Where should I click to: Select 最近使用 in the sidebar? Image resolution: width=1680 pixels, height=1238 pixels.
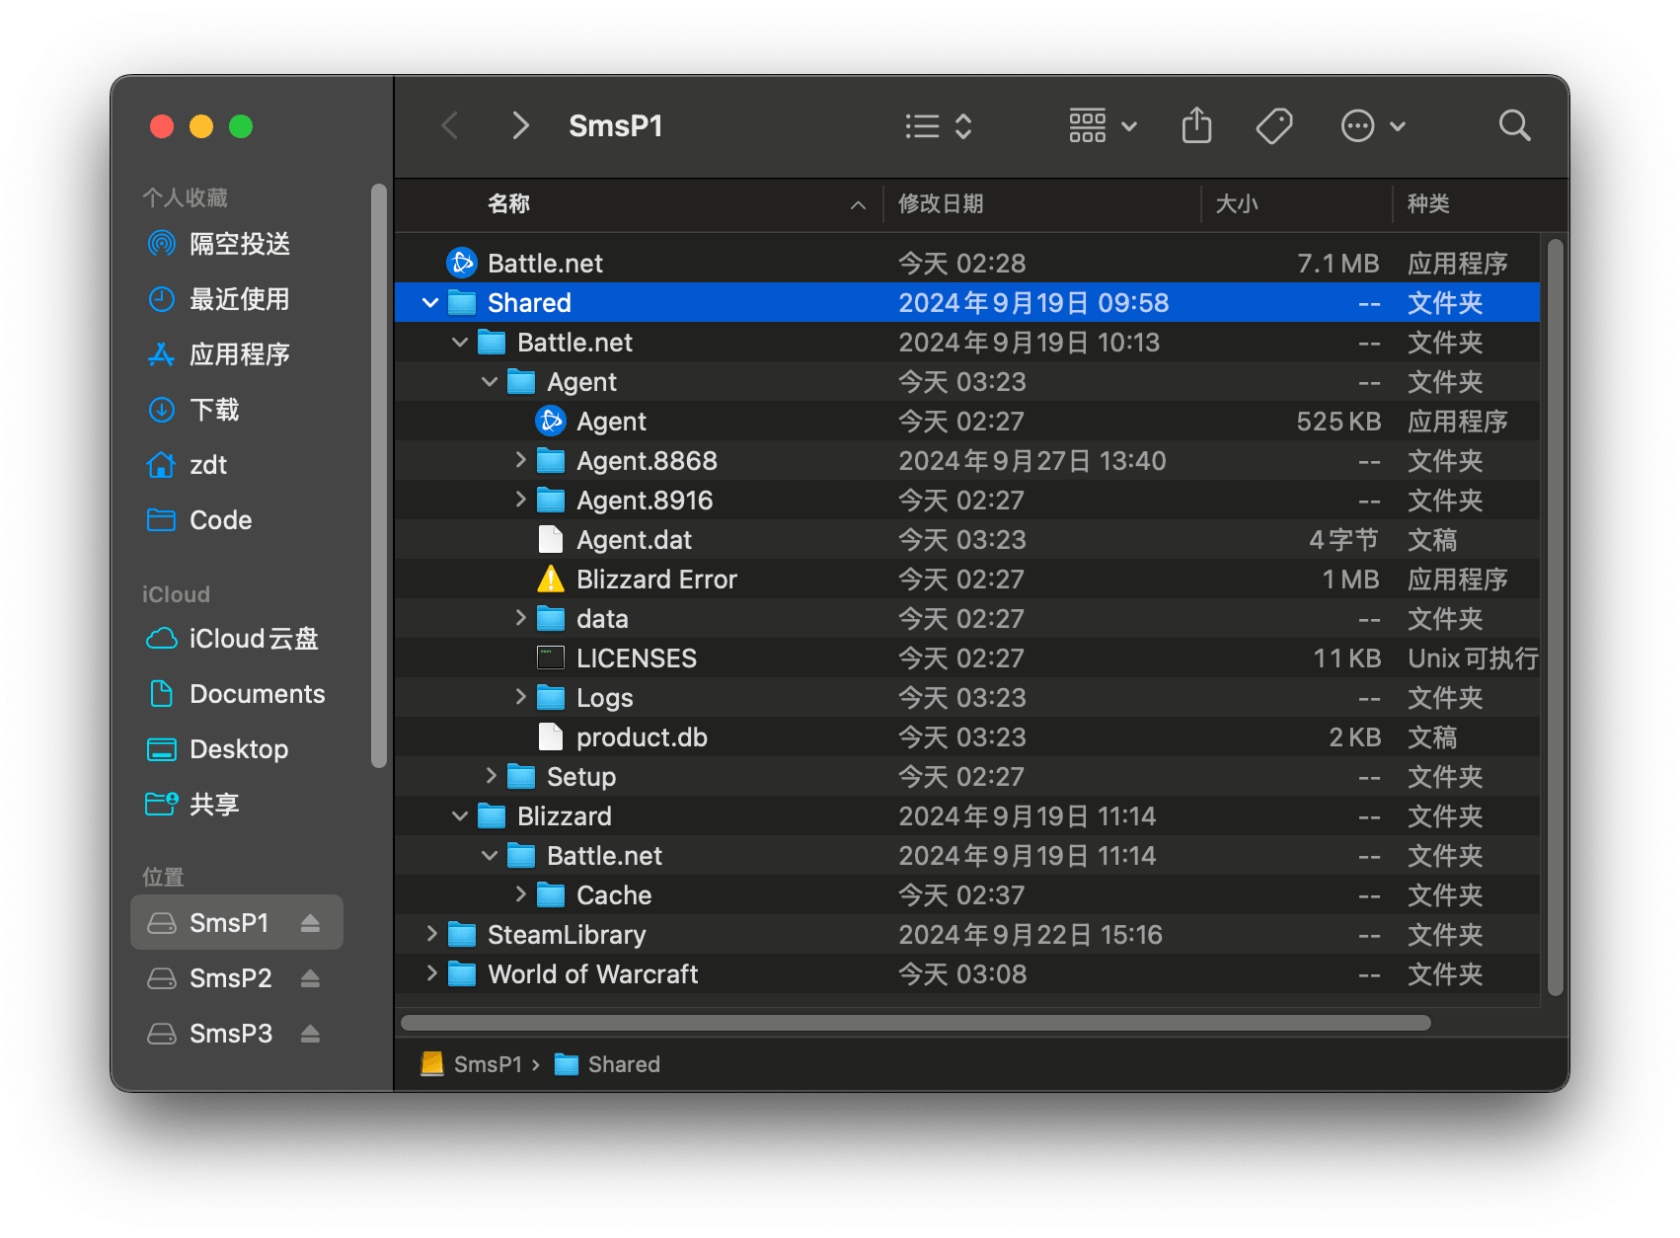click(238, 299)
